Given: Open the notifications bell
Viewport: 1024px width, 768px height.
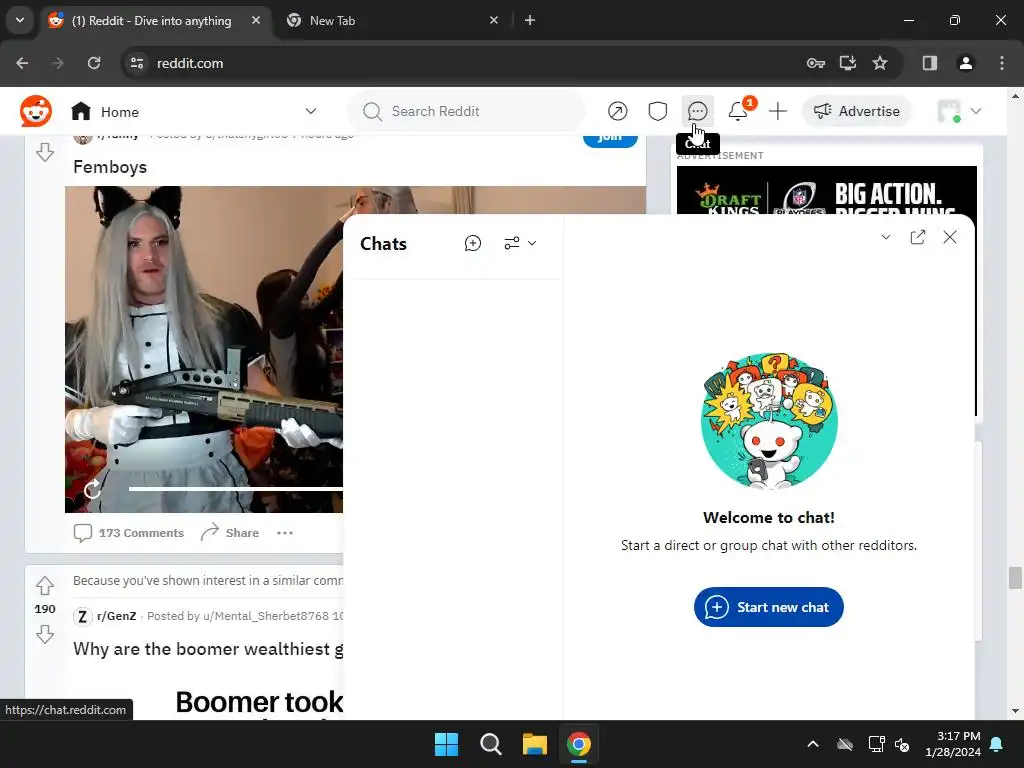Looking at the screenshot, I should pyautogui.click(x=738, y=111).
